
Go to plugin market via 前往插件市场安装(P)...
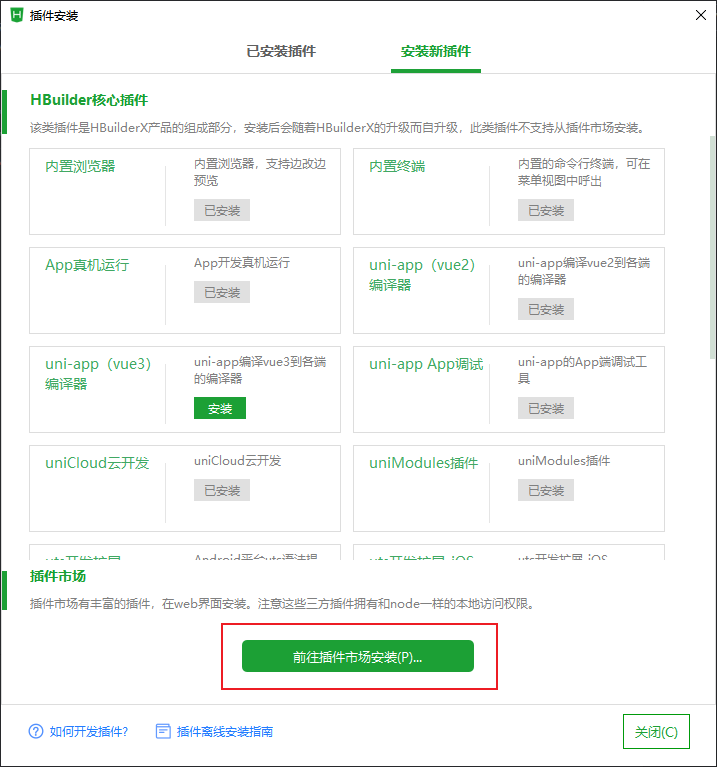(x=358, y=656)
